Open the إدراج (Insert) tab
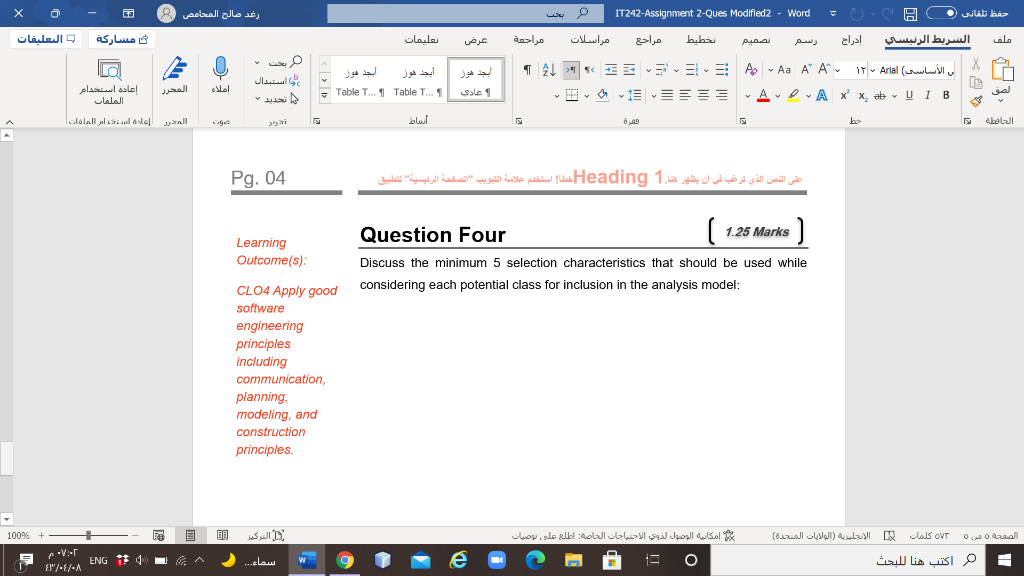1024x576 pixels. [x=851, y=40]
